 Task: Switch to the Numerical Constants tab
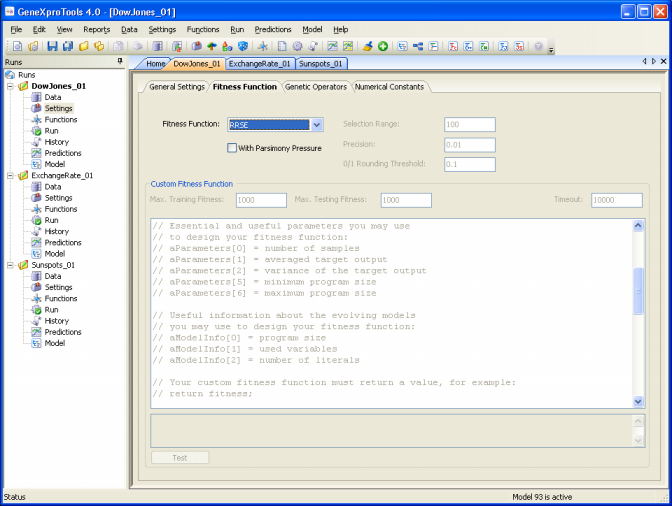[x=389, y=87]
